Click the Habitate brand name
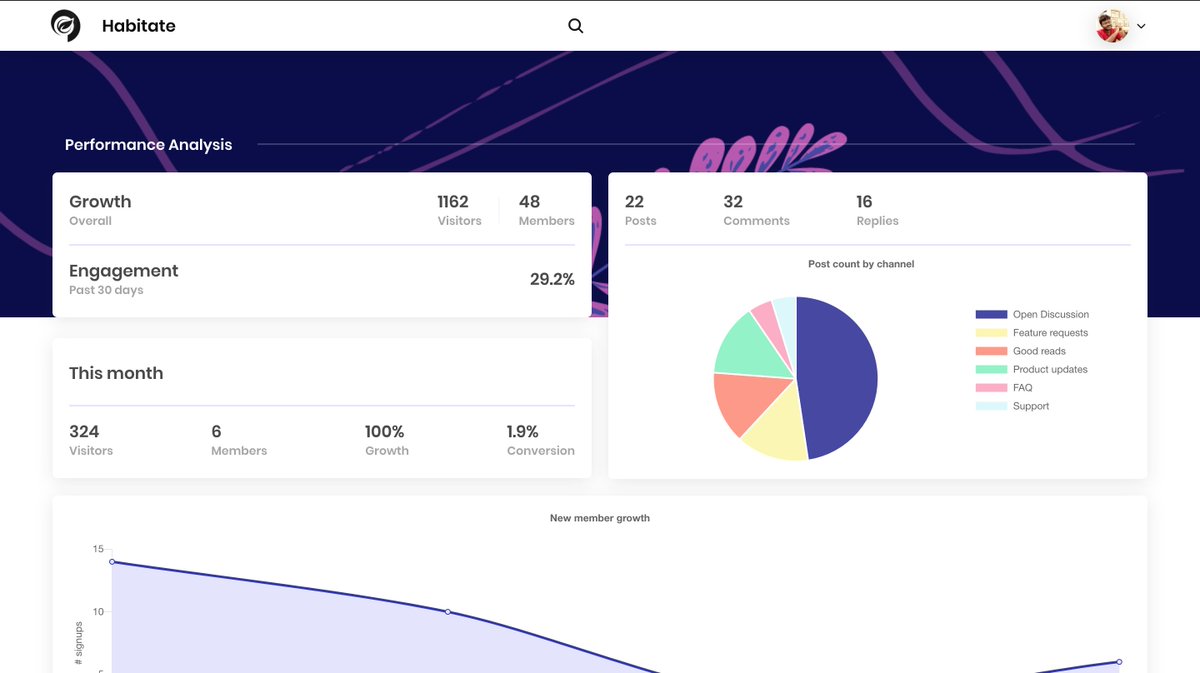The width and height of the screenshot is (1200, 673). coord(138,26)
